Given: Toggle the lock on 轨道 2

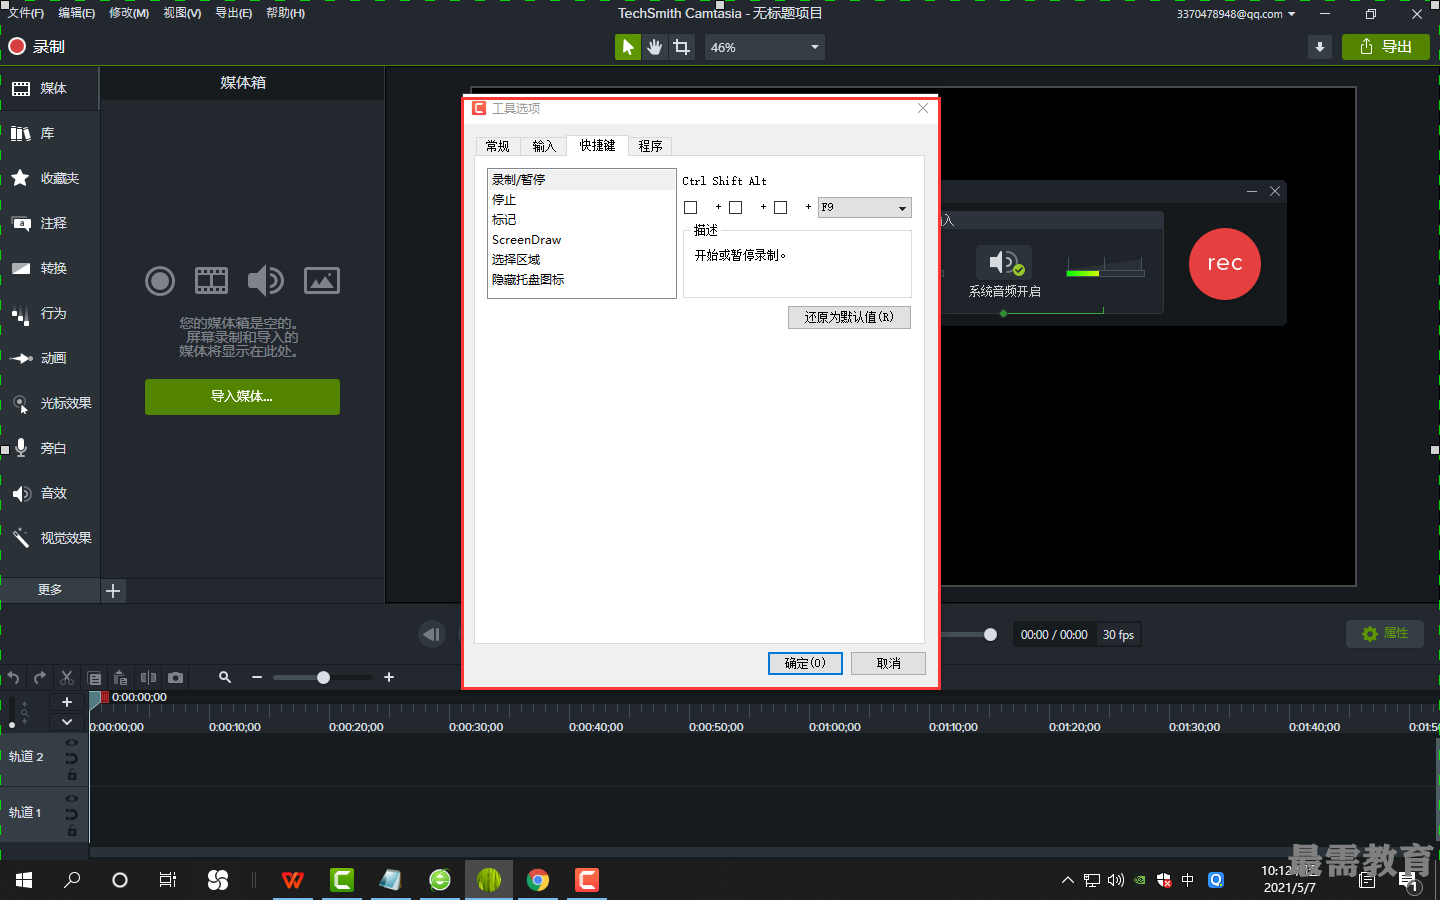Looking at the screenshot, I should pyautogui.click(x=72, y=775).
